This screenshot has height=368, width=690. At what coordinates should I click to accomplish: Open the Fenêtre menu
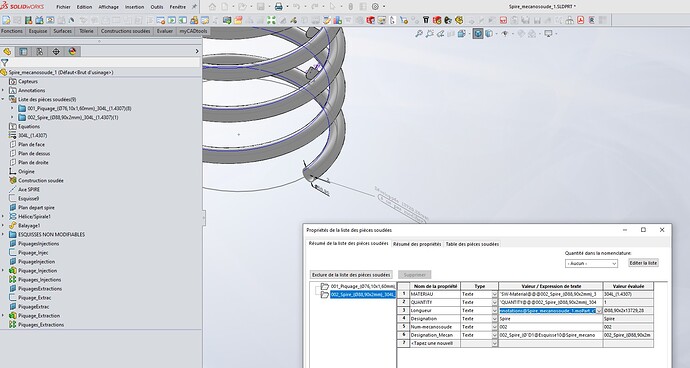[x=178, y=7]
